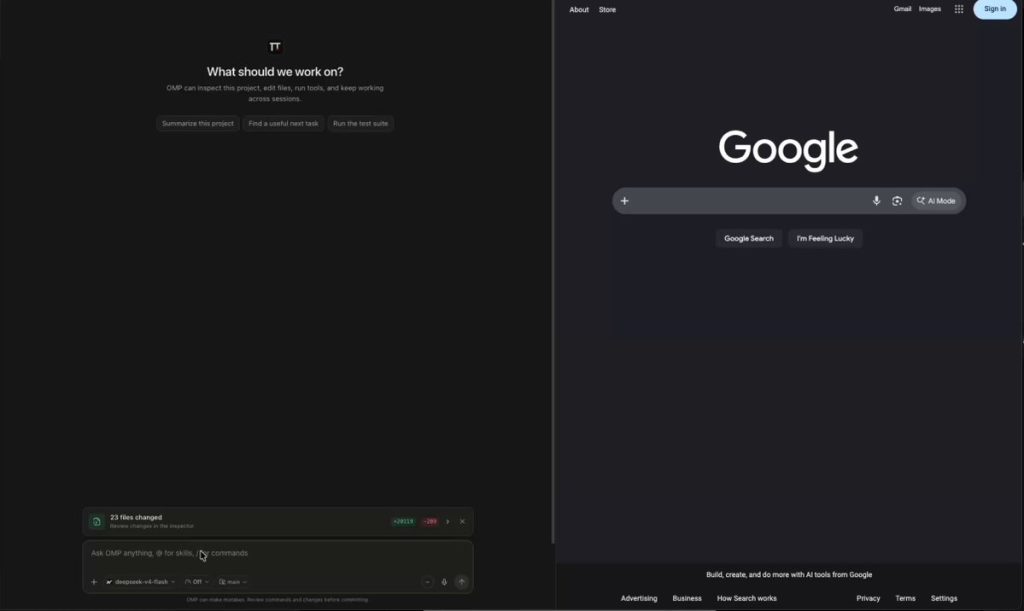Open the Advertising footer link
This screenshot has height=611, width=1024.
coord(639,598)
